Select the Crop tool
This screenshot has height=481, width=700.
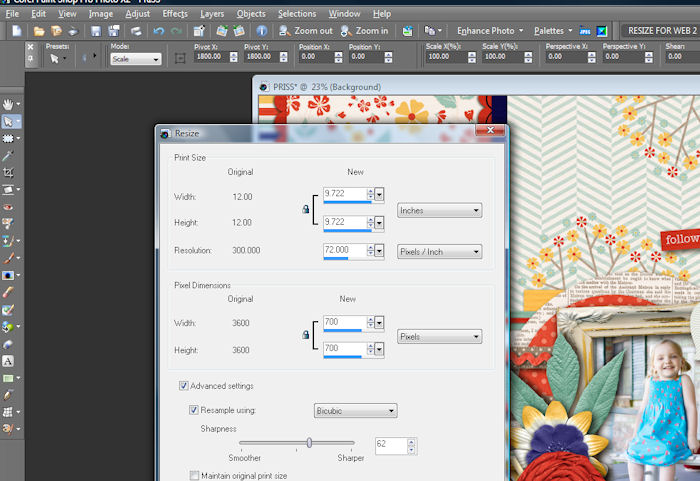click(x=8, y=172)
